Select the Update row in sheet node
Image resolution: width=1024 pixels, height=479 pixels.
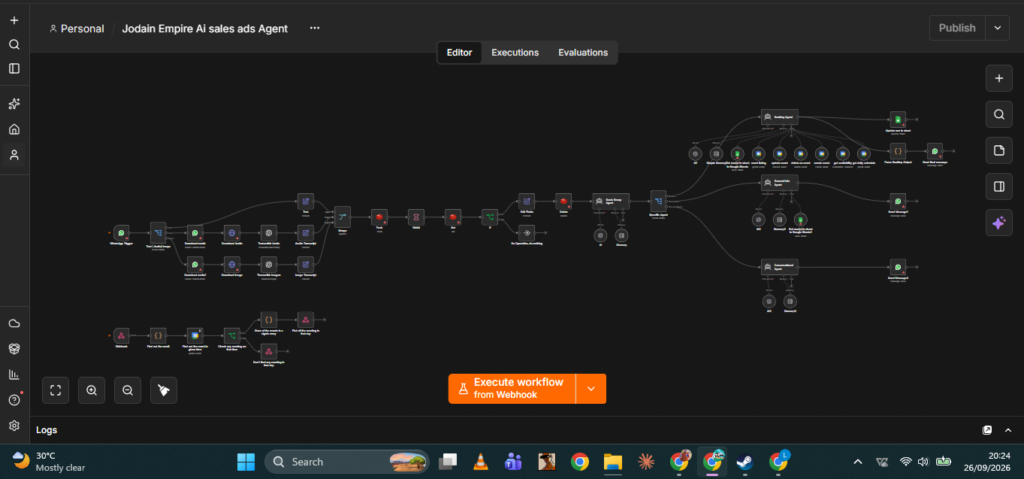point(898,119)
